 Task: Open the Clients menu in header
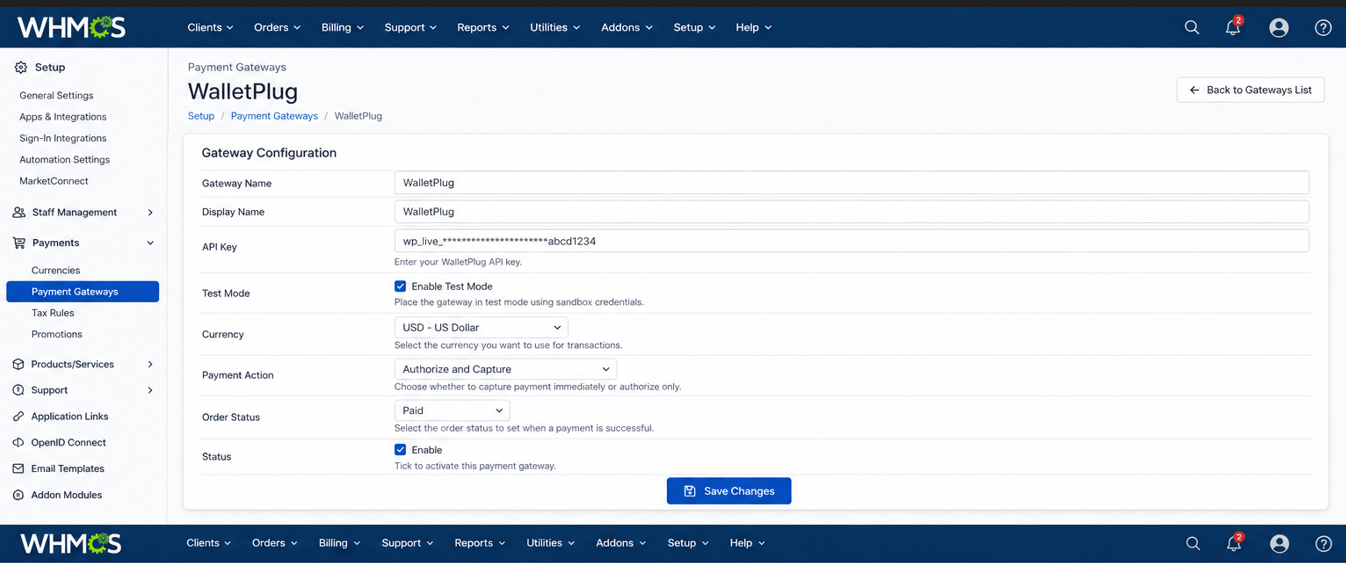pyautogui.click(x=210, y=27)
